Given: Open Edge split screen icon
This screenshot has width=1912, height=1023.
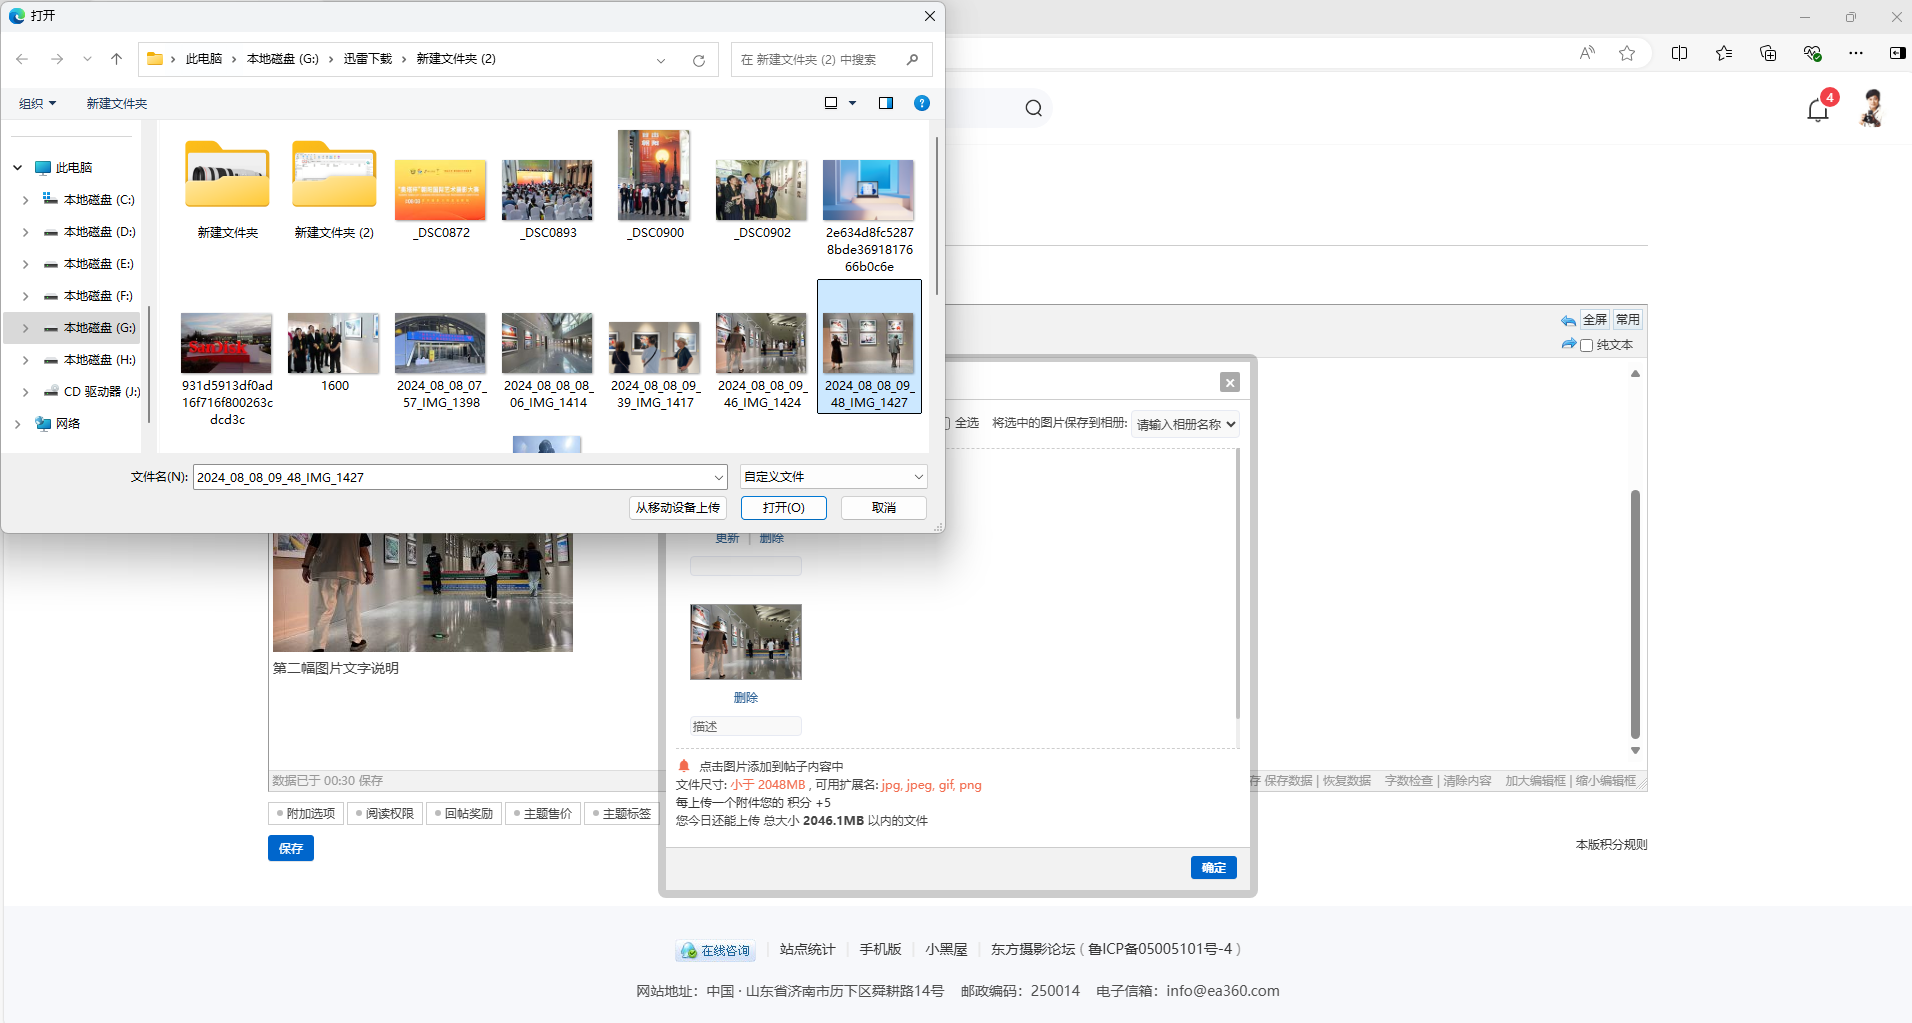Looking at the screenshot, I should 1679,53.
